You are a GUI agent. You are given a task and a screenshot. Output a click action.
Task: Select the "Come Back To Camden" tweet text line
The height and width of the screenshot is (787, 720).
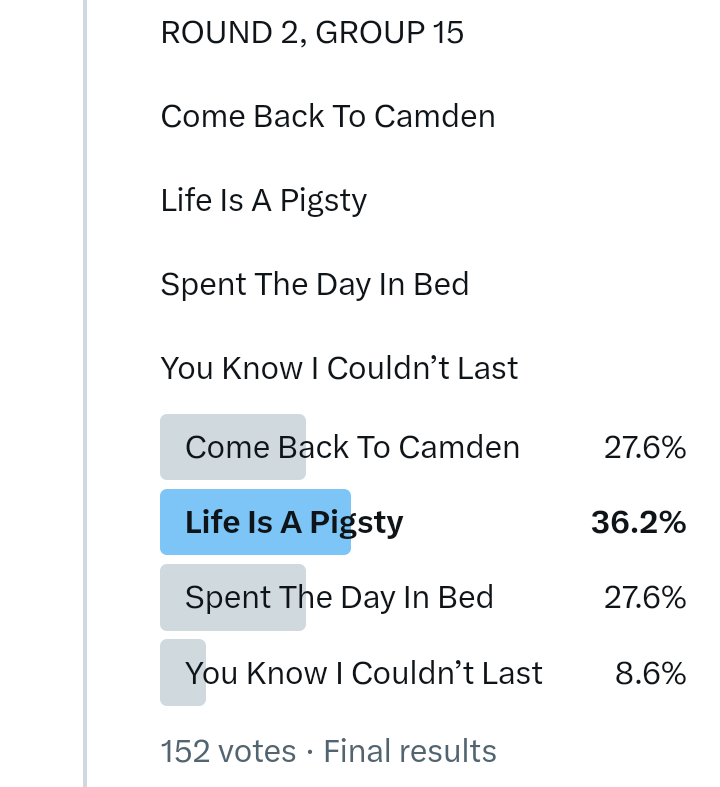point(328,117)
